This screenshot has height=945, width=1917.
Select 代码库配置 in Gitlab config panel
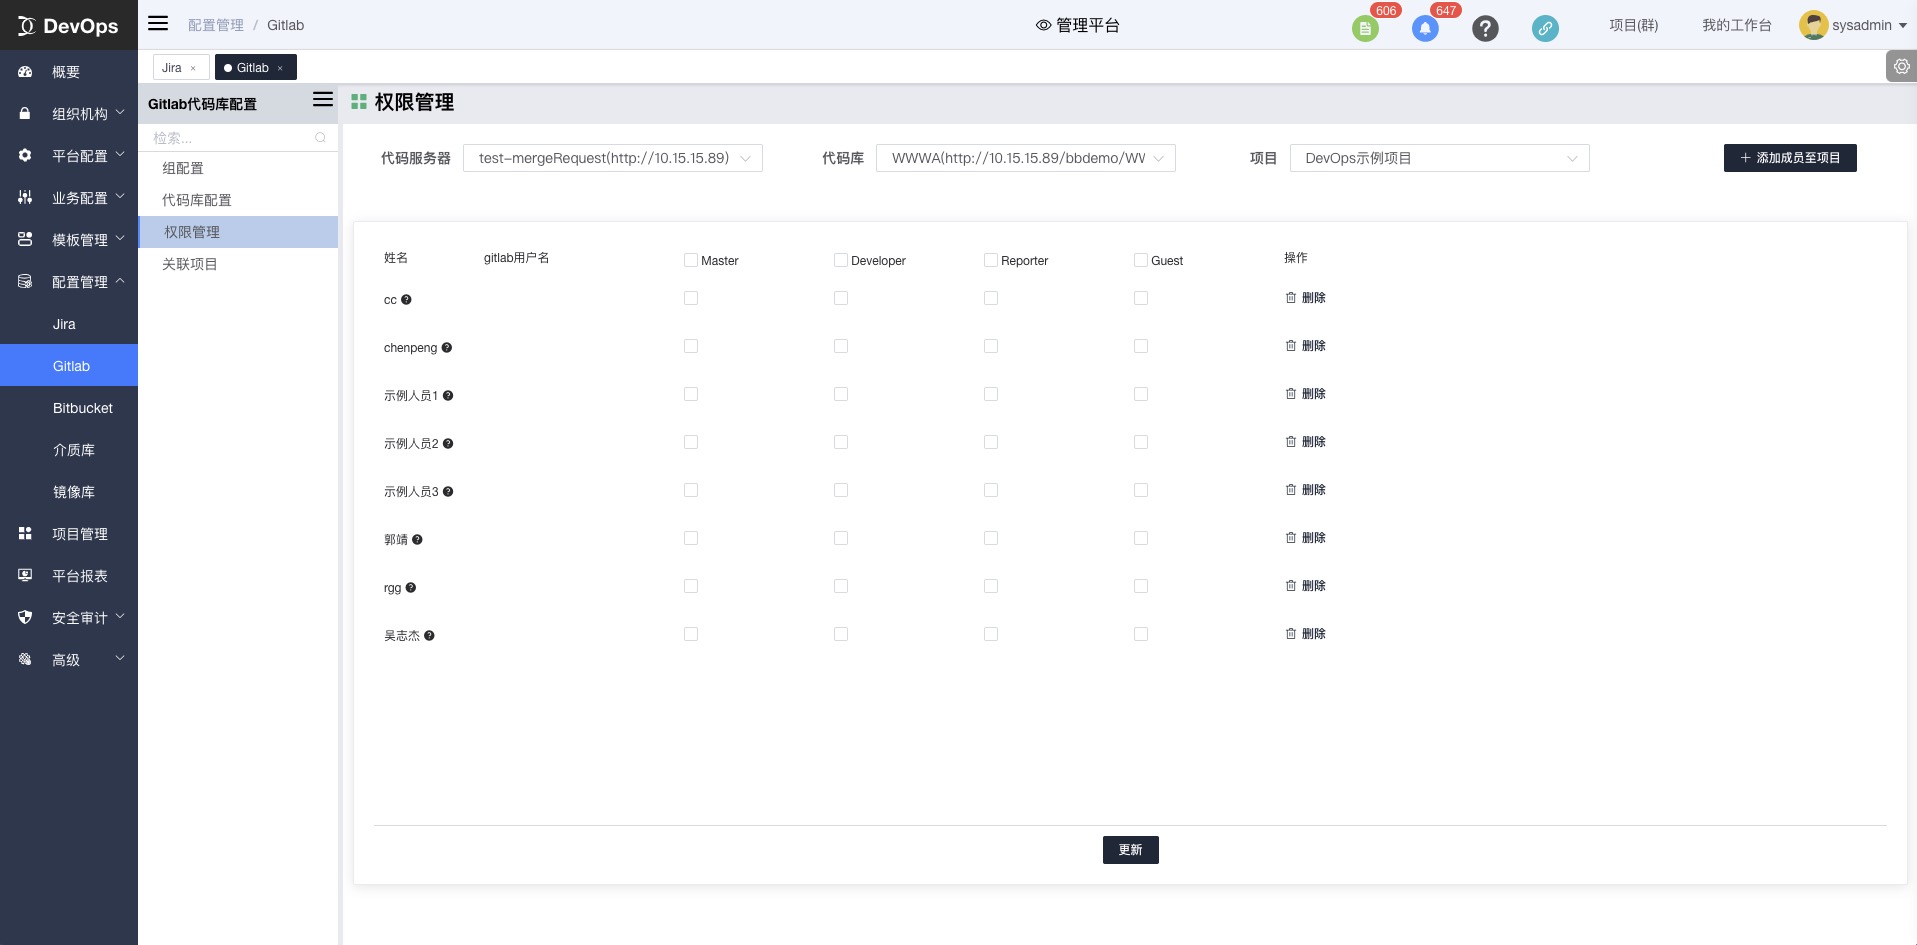pyautogui.click(x=238, y=200)
